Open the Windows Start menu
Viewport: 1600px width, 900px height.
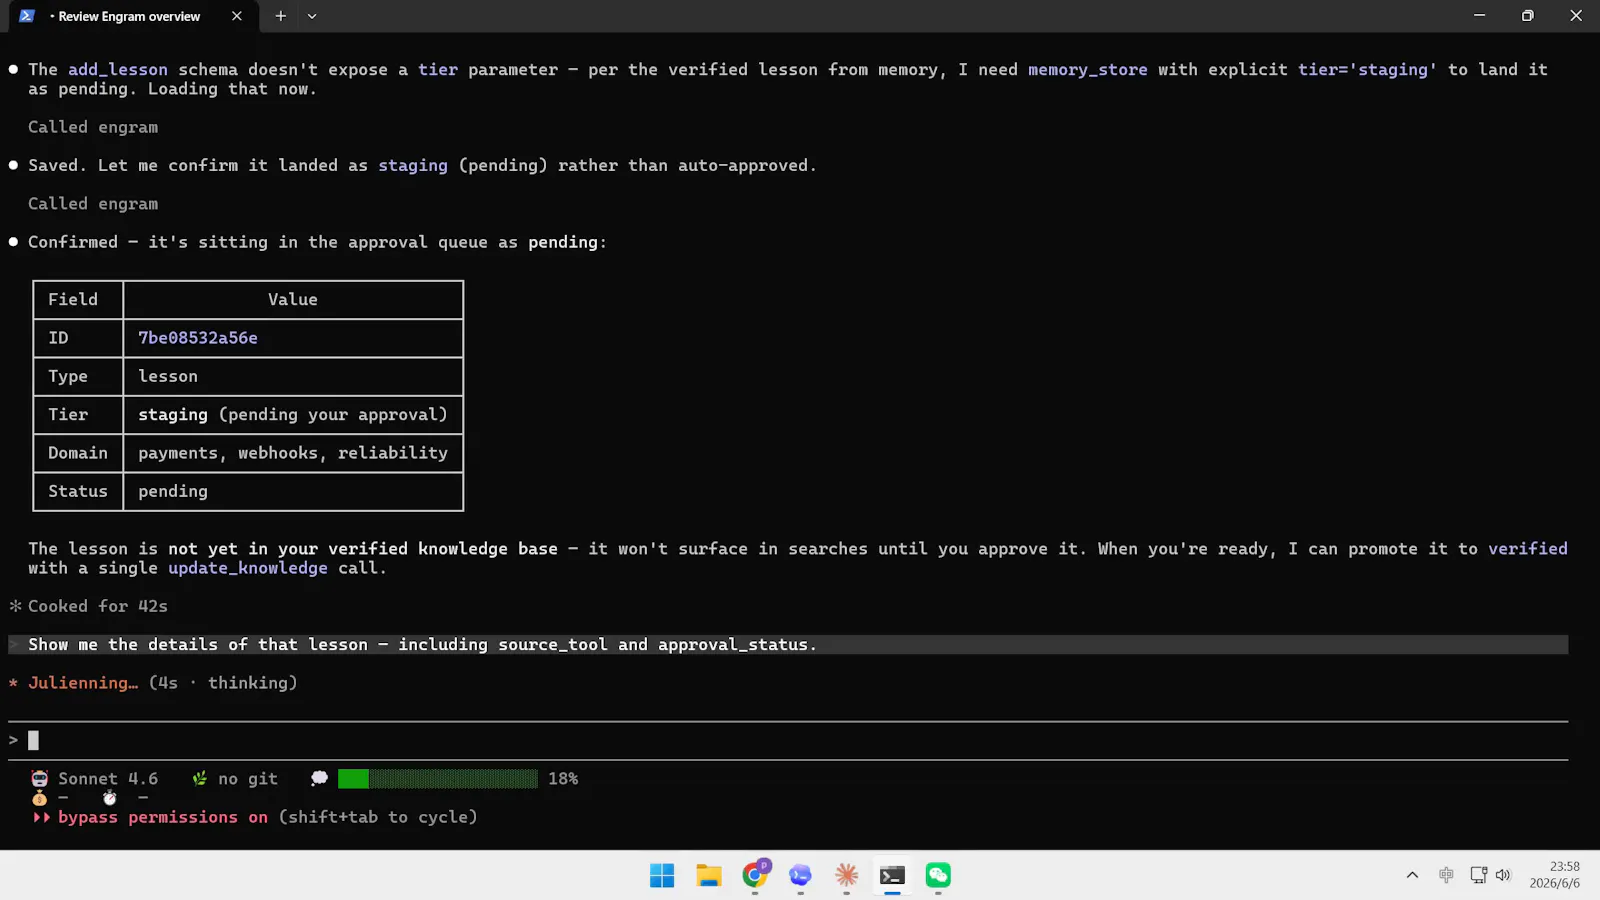pyautogui.click(x=662, y=876)
